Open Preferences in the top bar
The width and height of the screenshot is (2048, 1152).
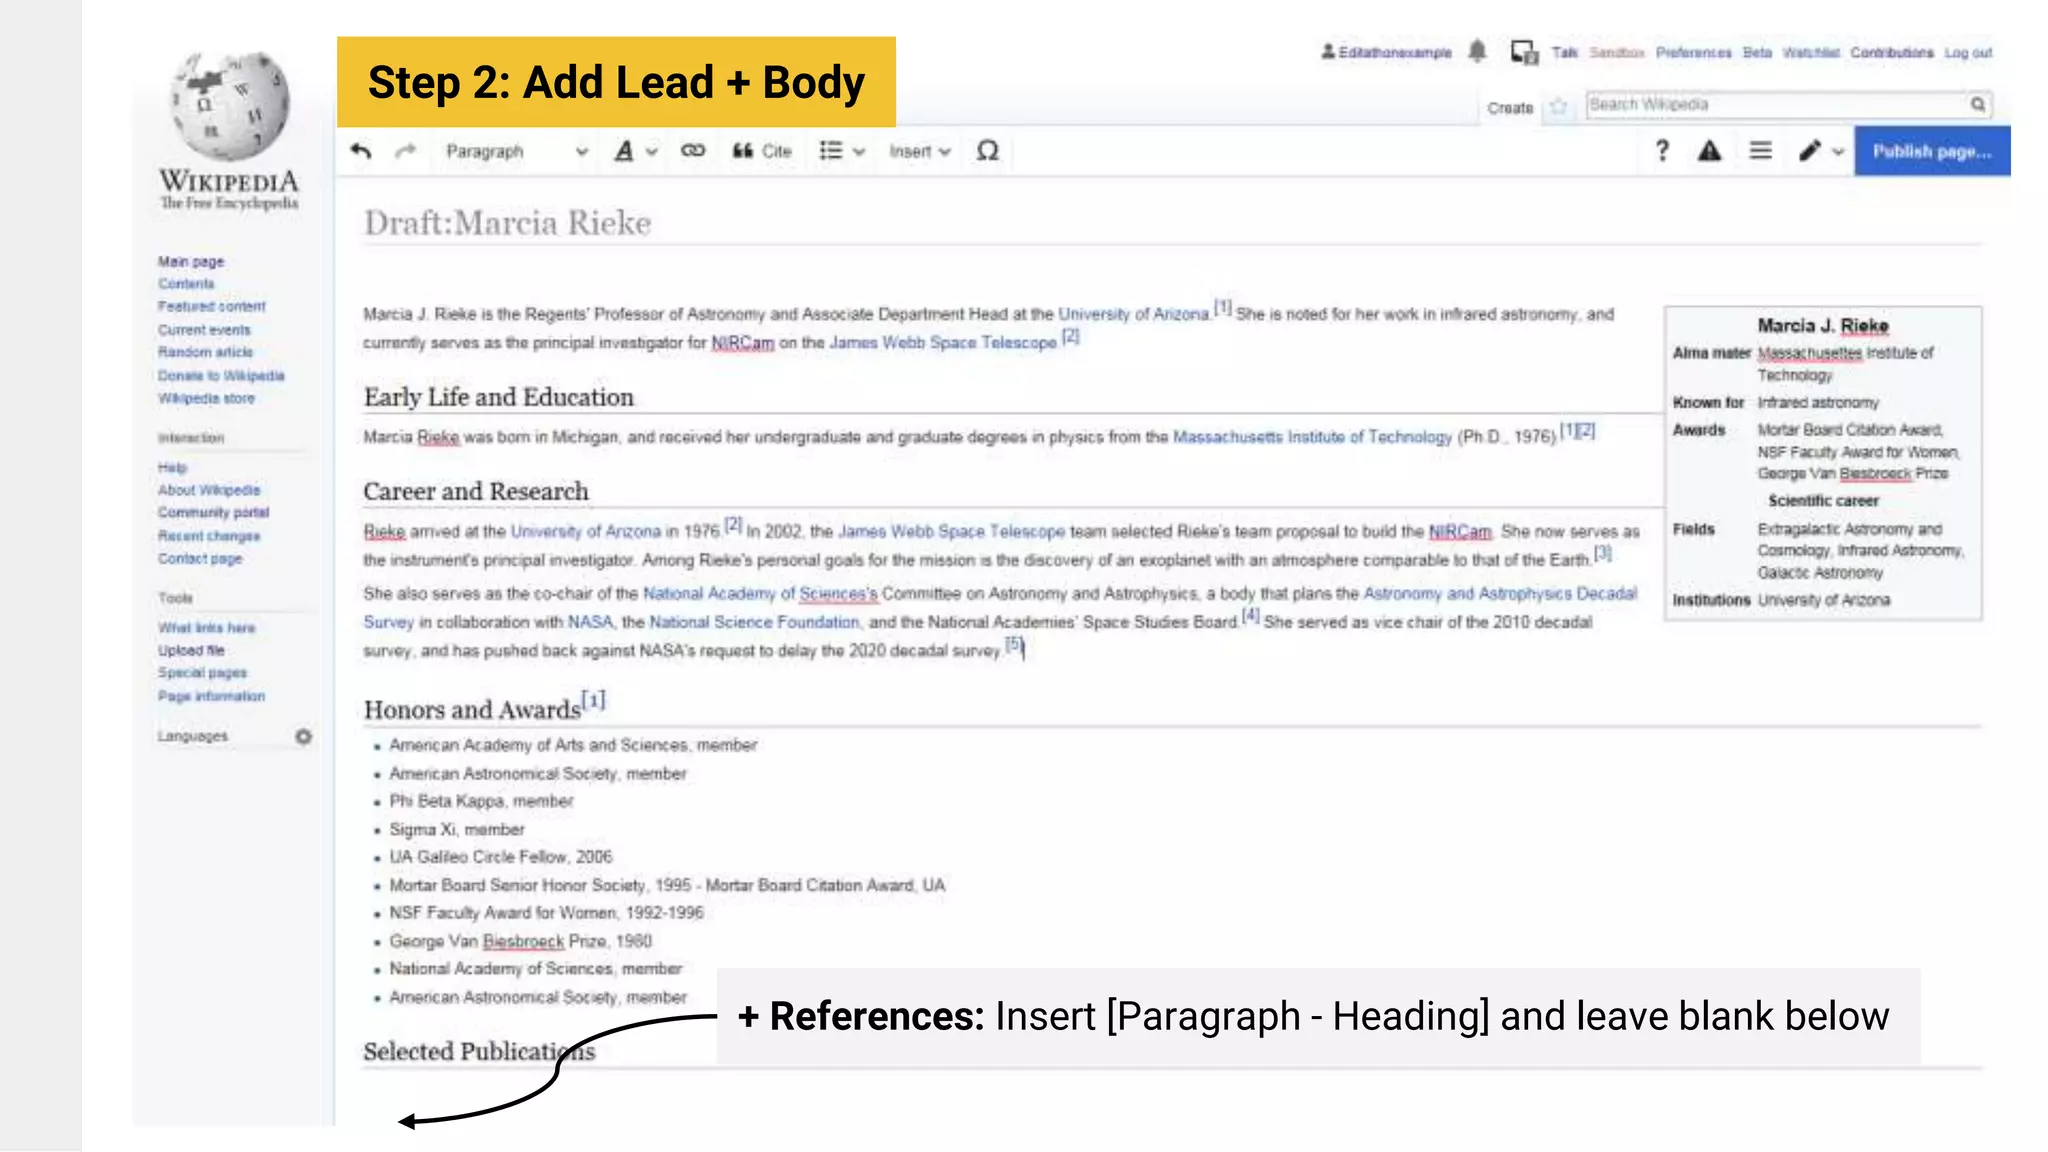click(x=1693, y=52)
